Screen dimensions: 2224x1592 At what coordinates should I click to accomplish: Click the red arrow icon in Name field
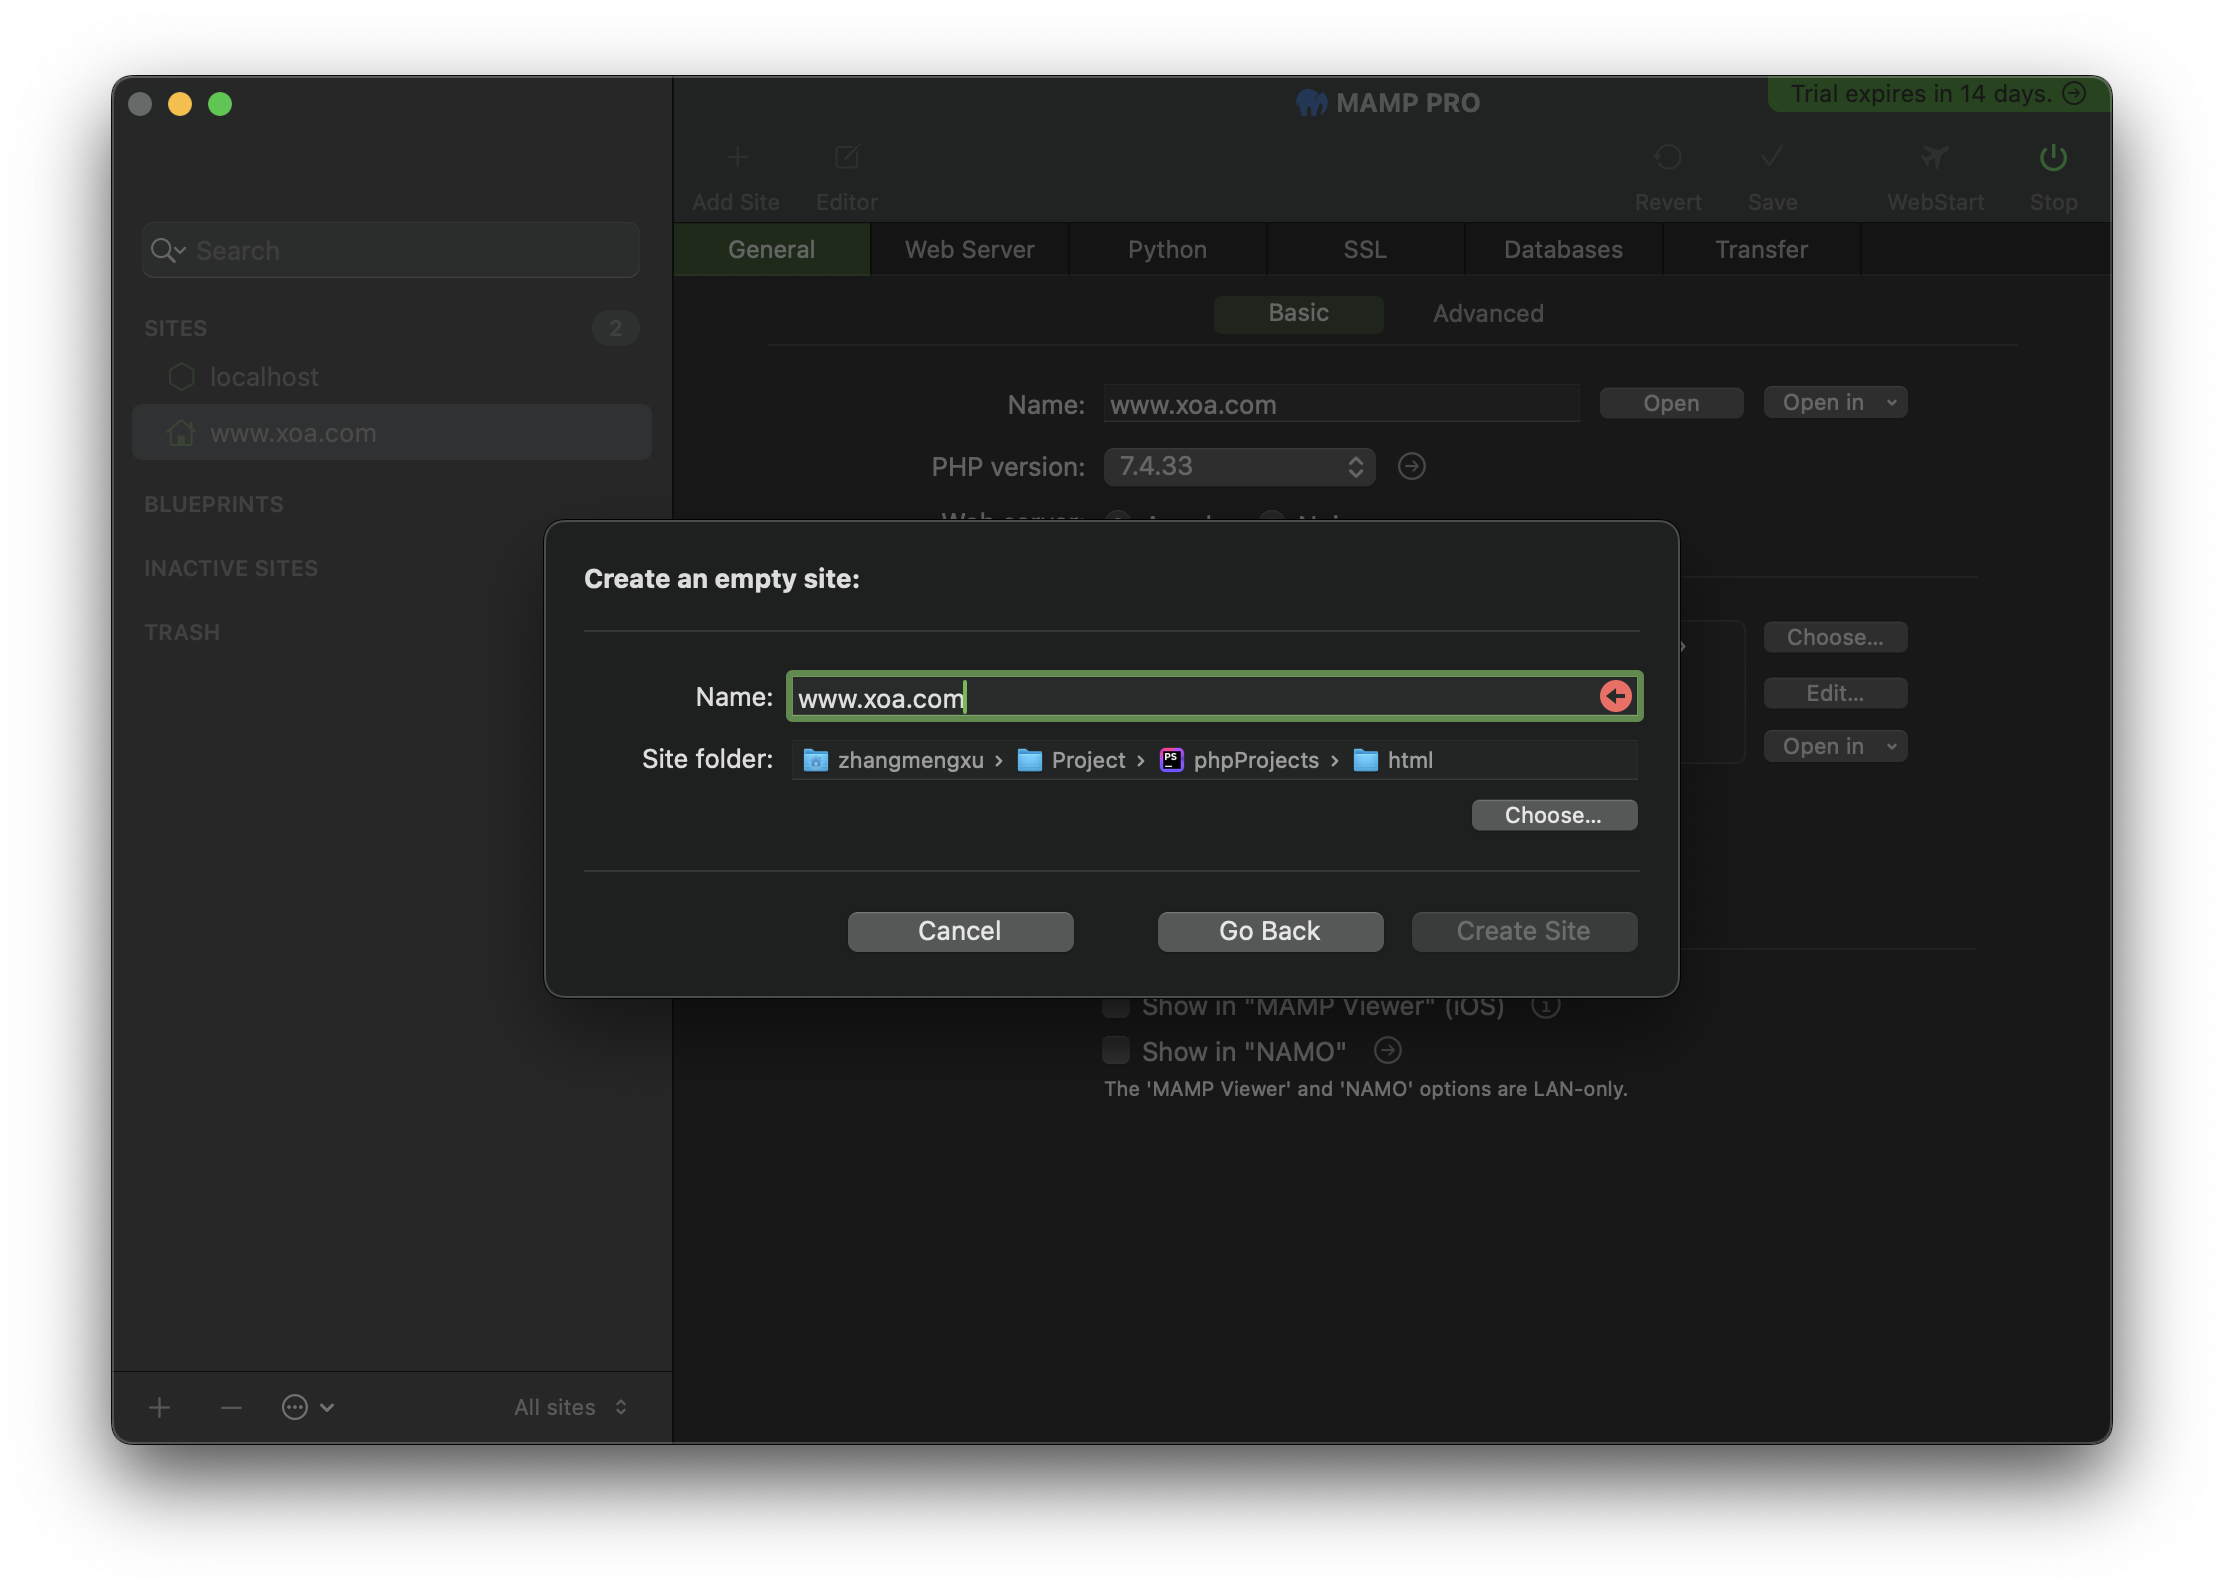[1615, 696]
